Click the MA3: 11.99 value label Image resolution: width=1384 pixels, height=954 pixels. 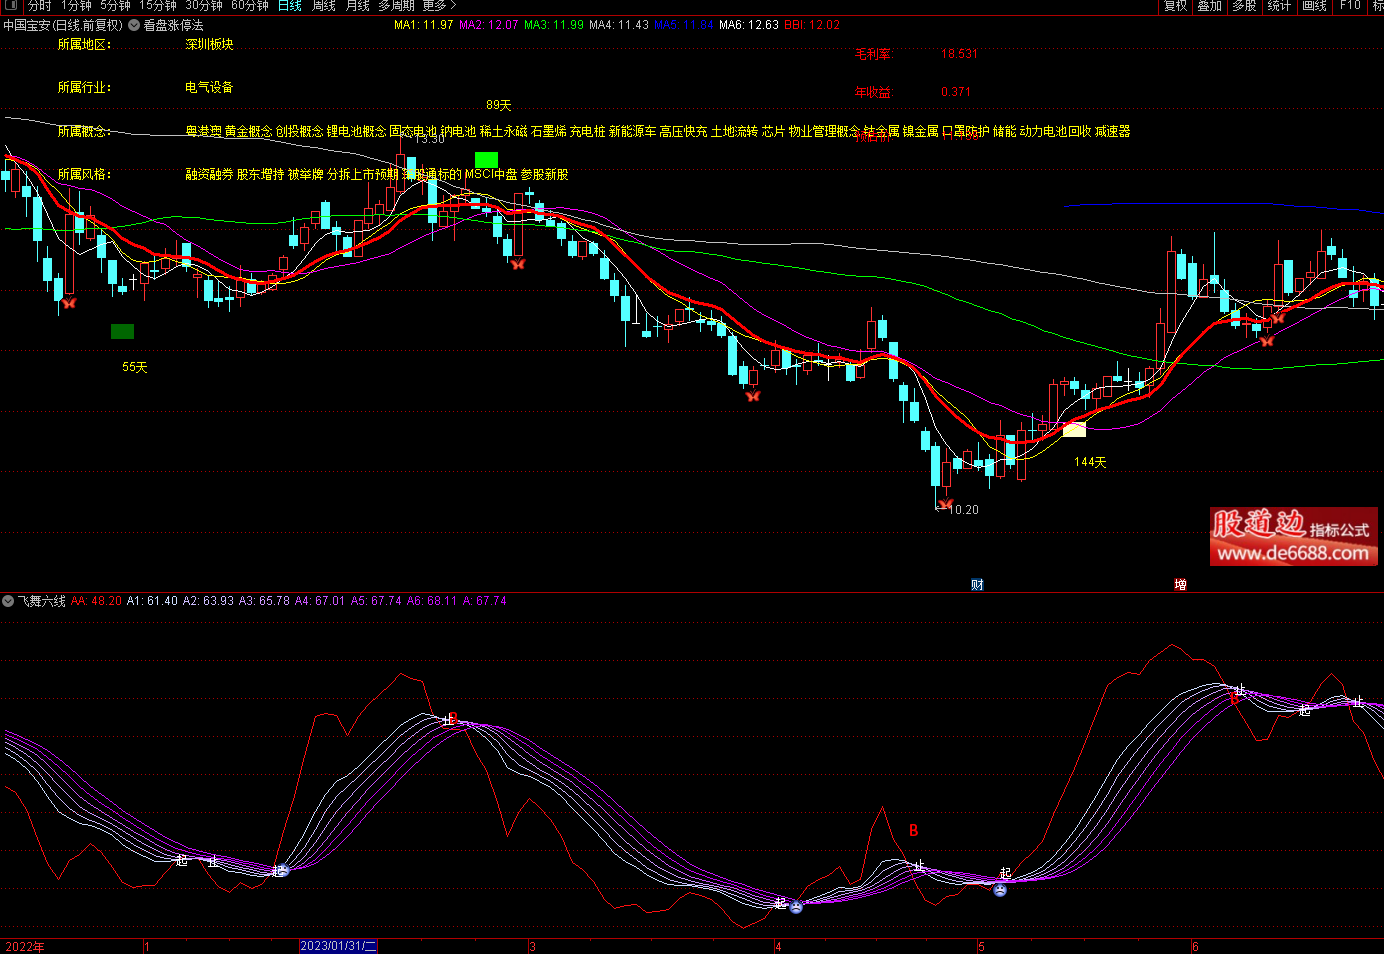click(553, 25)
